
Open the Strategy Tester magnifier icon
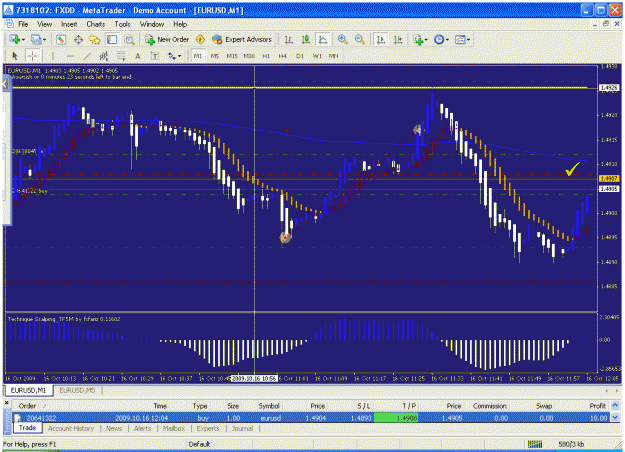click(129, 39)
